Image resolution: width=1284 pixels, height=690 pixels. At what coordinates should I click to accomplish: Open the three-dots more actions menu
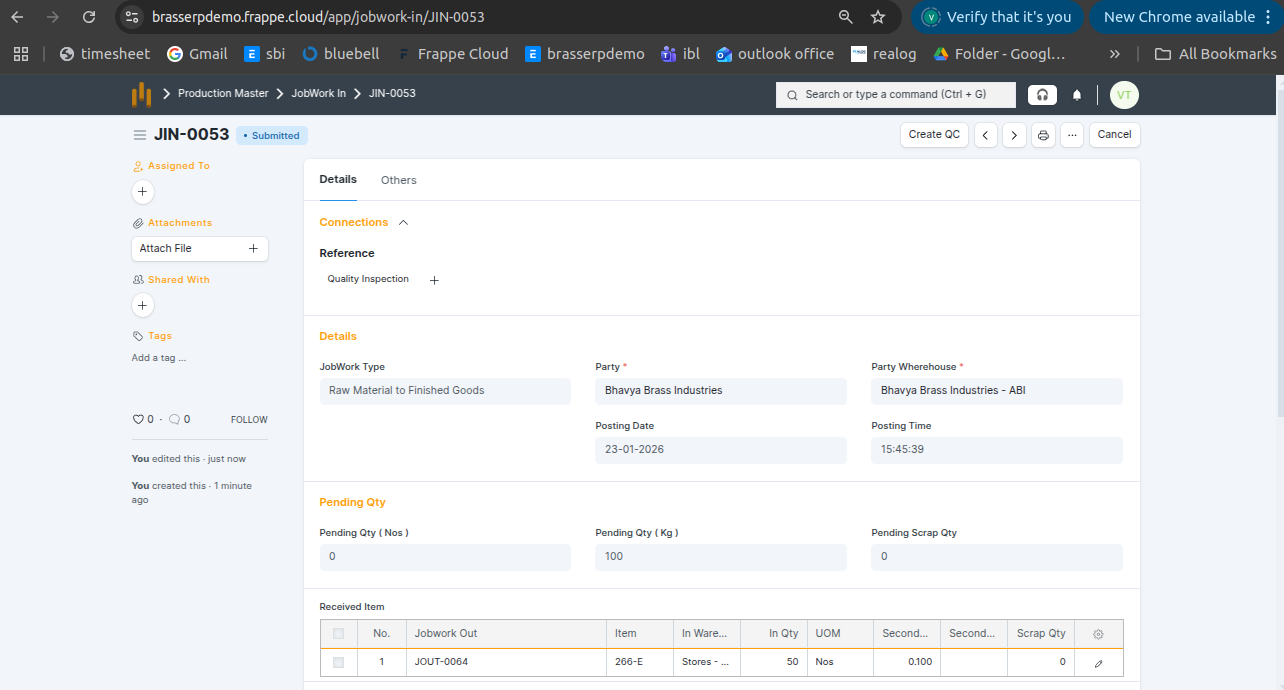tap(1072, 135)
